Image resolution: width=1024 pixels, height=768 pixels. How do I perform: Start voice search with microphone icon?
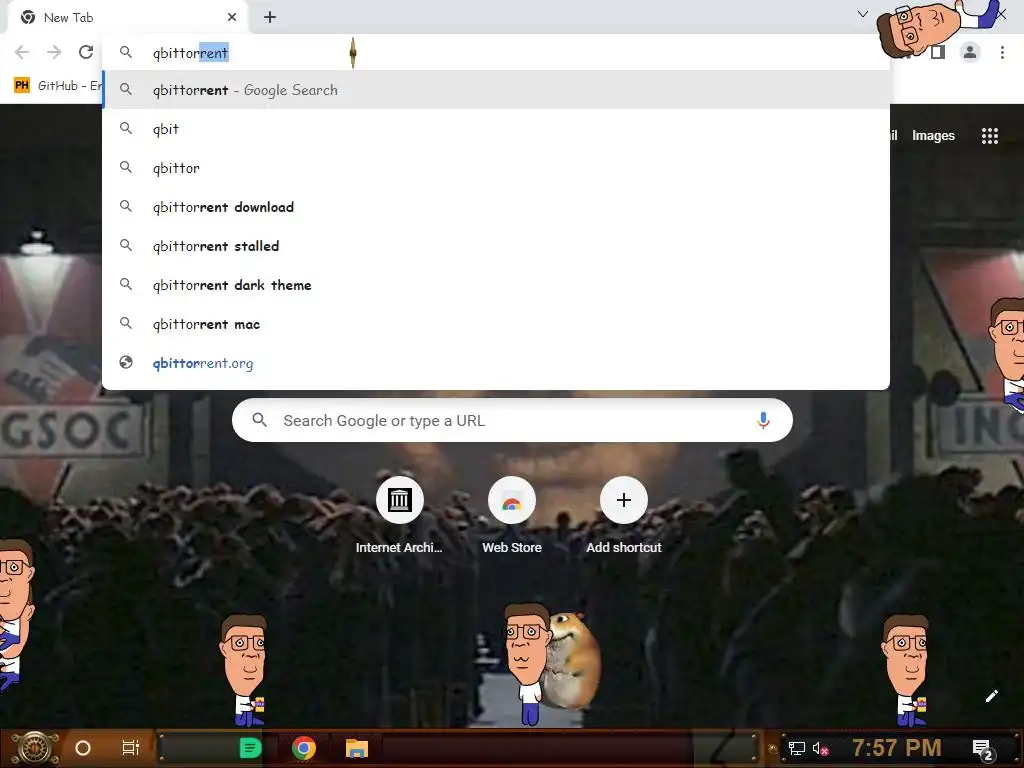coord(763,421)
